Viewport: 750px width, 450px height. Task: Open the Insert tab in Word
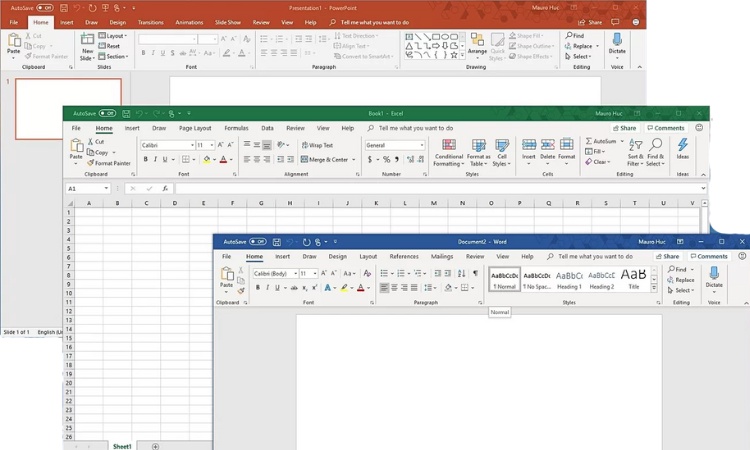pyautogui.click(x=282, y=256)
